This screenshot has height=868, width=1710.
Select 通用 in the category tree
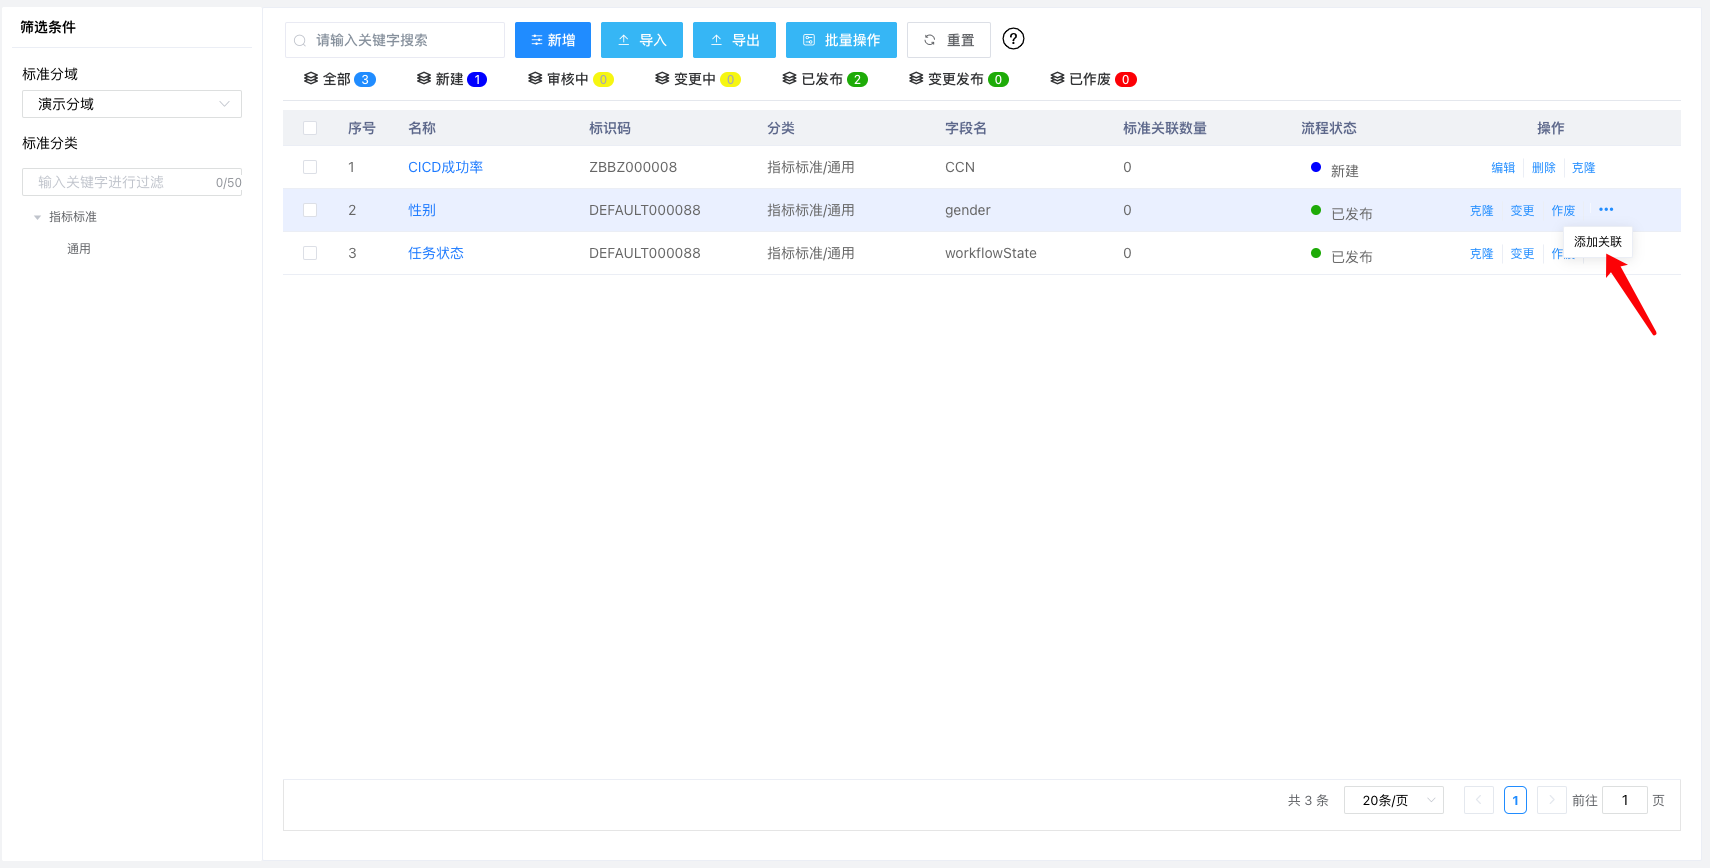[79, 249]
